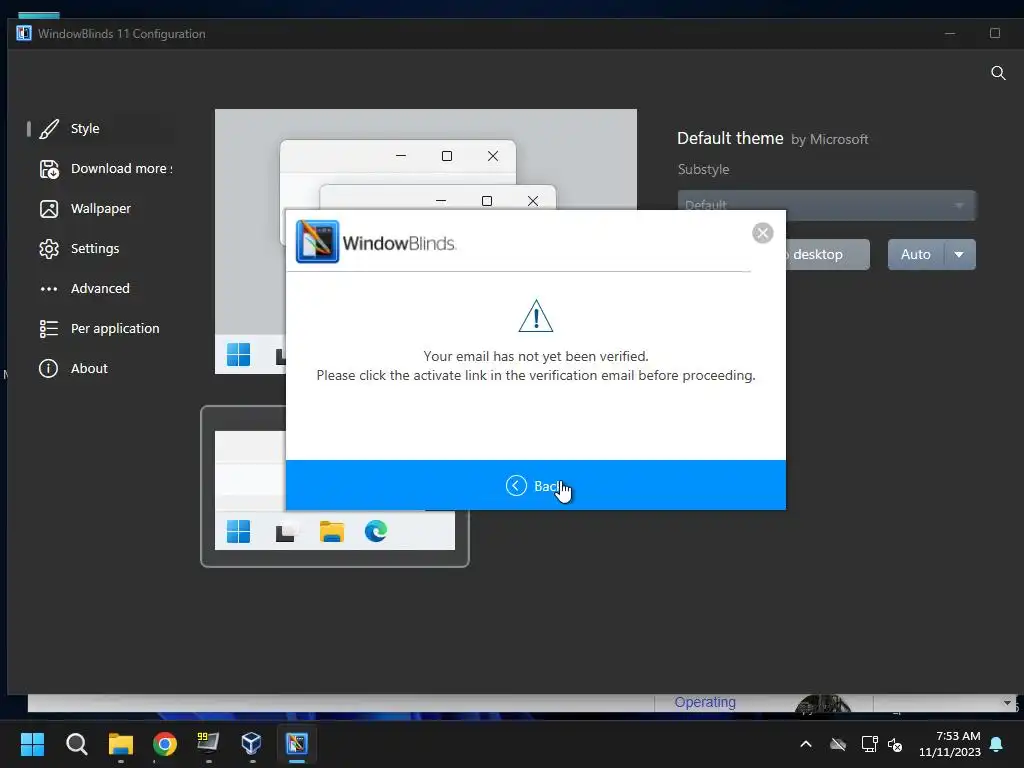Viewport: 1024px width, 768px height.
Task: Click the dropdown arrow in background window
Action: click(x=1007, y=703)
